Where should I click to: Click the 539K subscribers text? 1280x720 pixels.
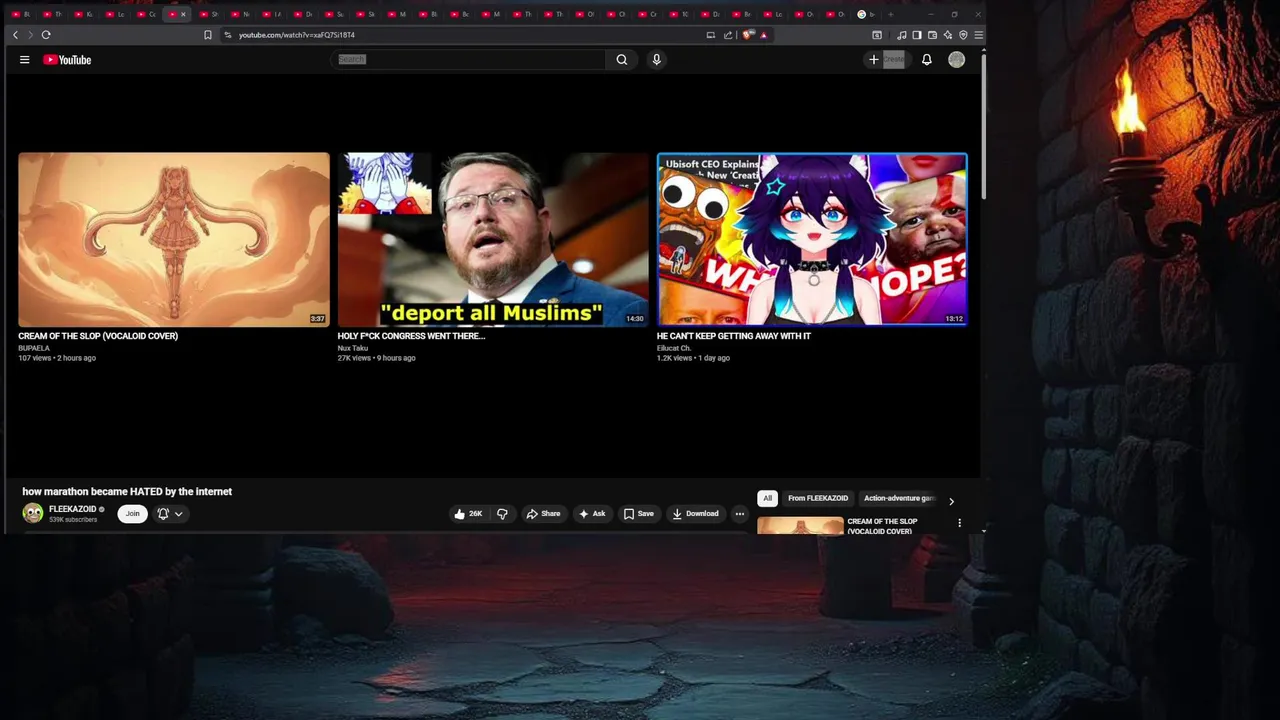[73, 520]
